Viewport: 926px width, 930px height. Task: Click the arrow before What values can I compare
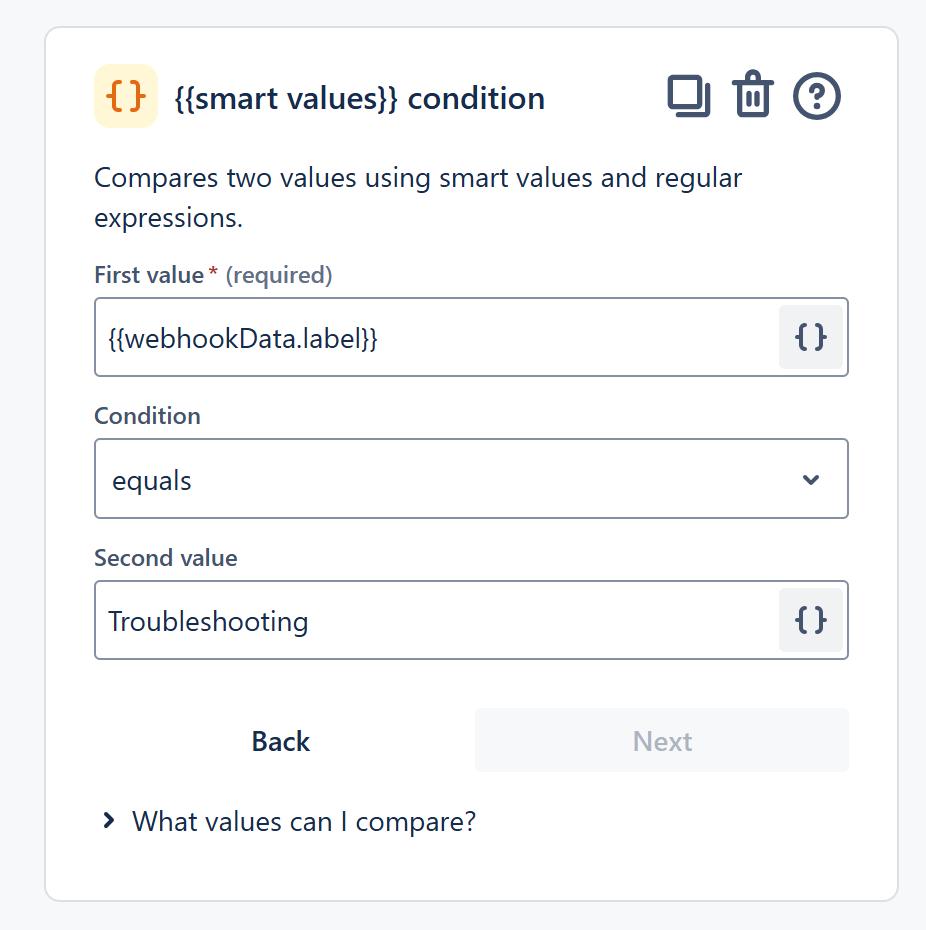(x=108, y=821)
